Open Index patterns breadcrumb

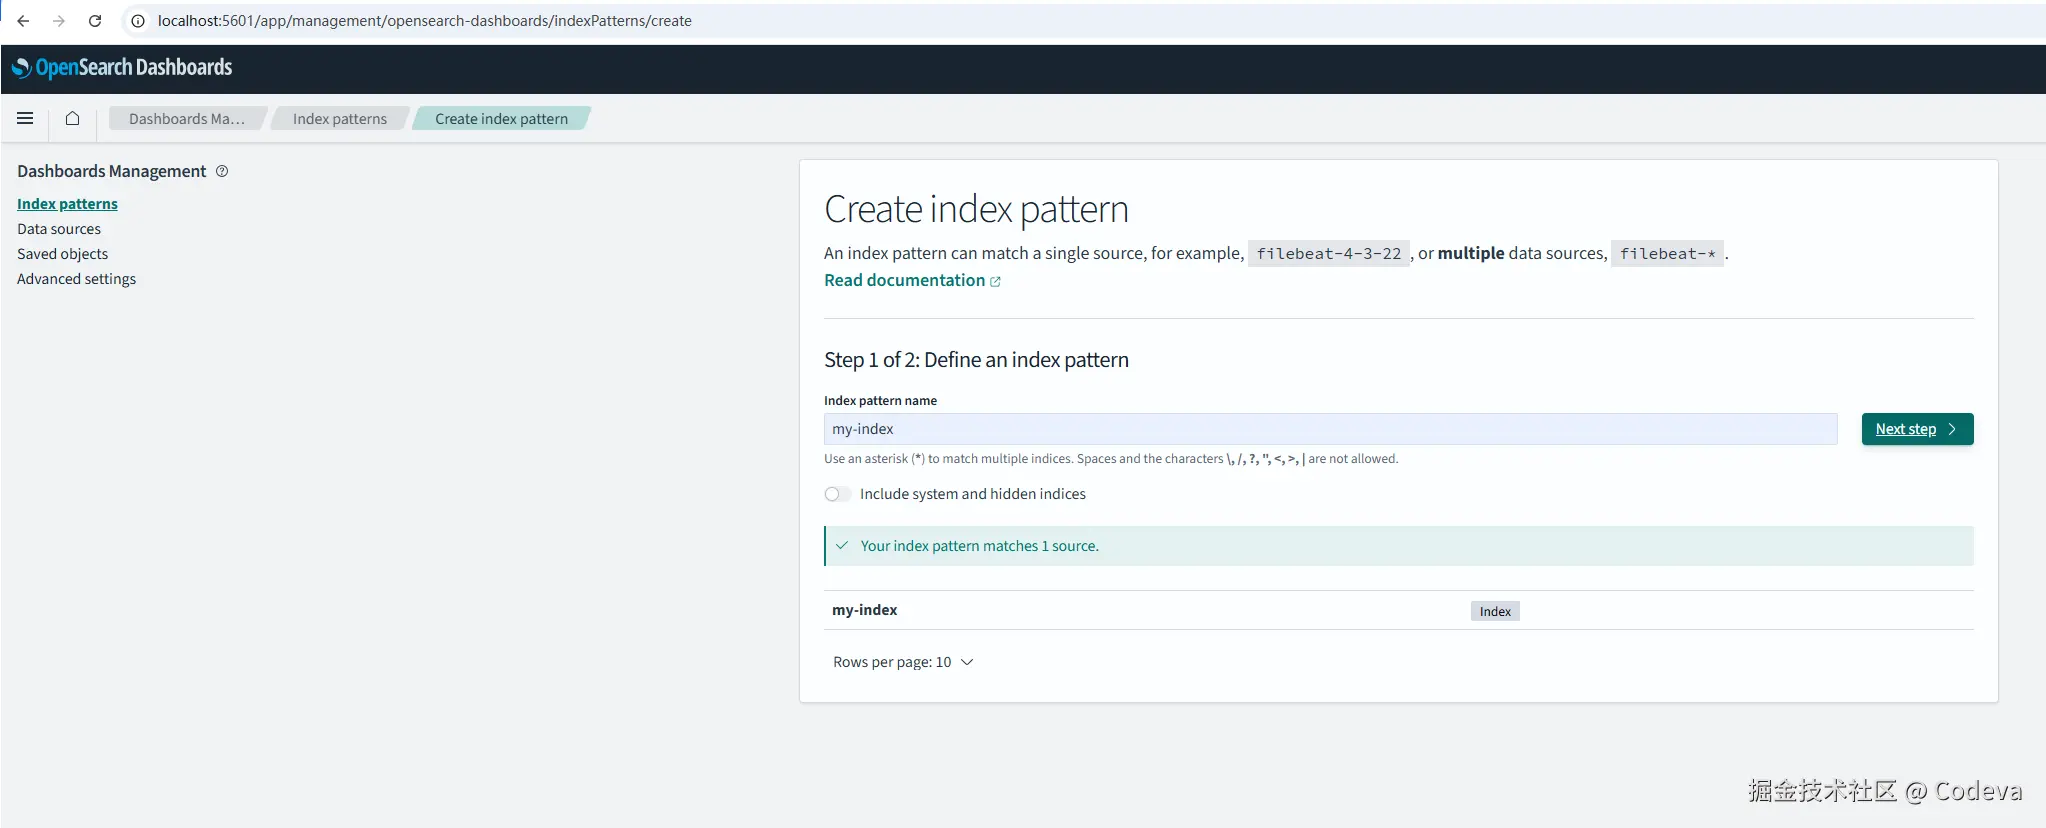coord(340,119)
